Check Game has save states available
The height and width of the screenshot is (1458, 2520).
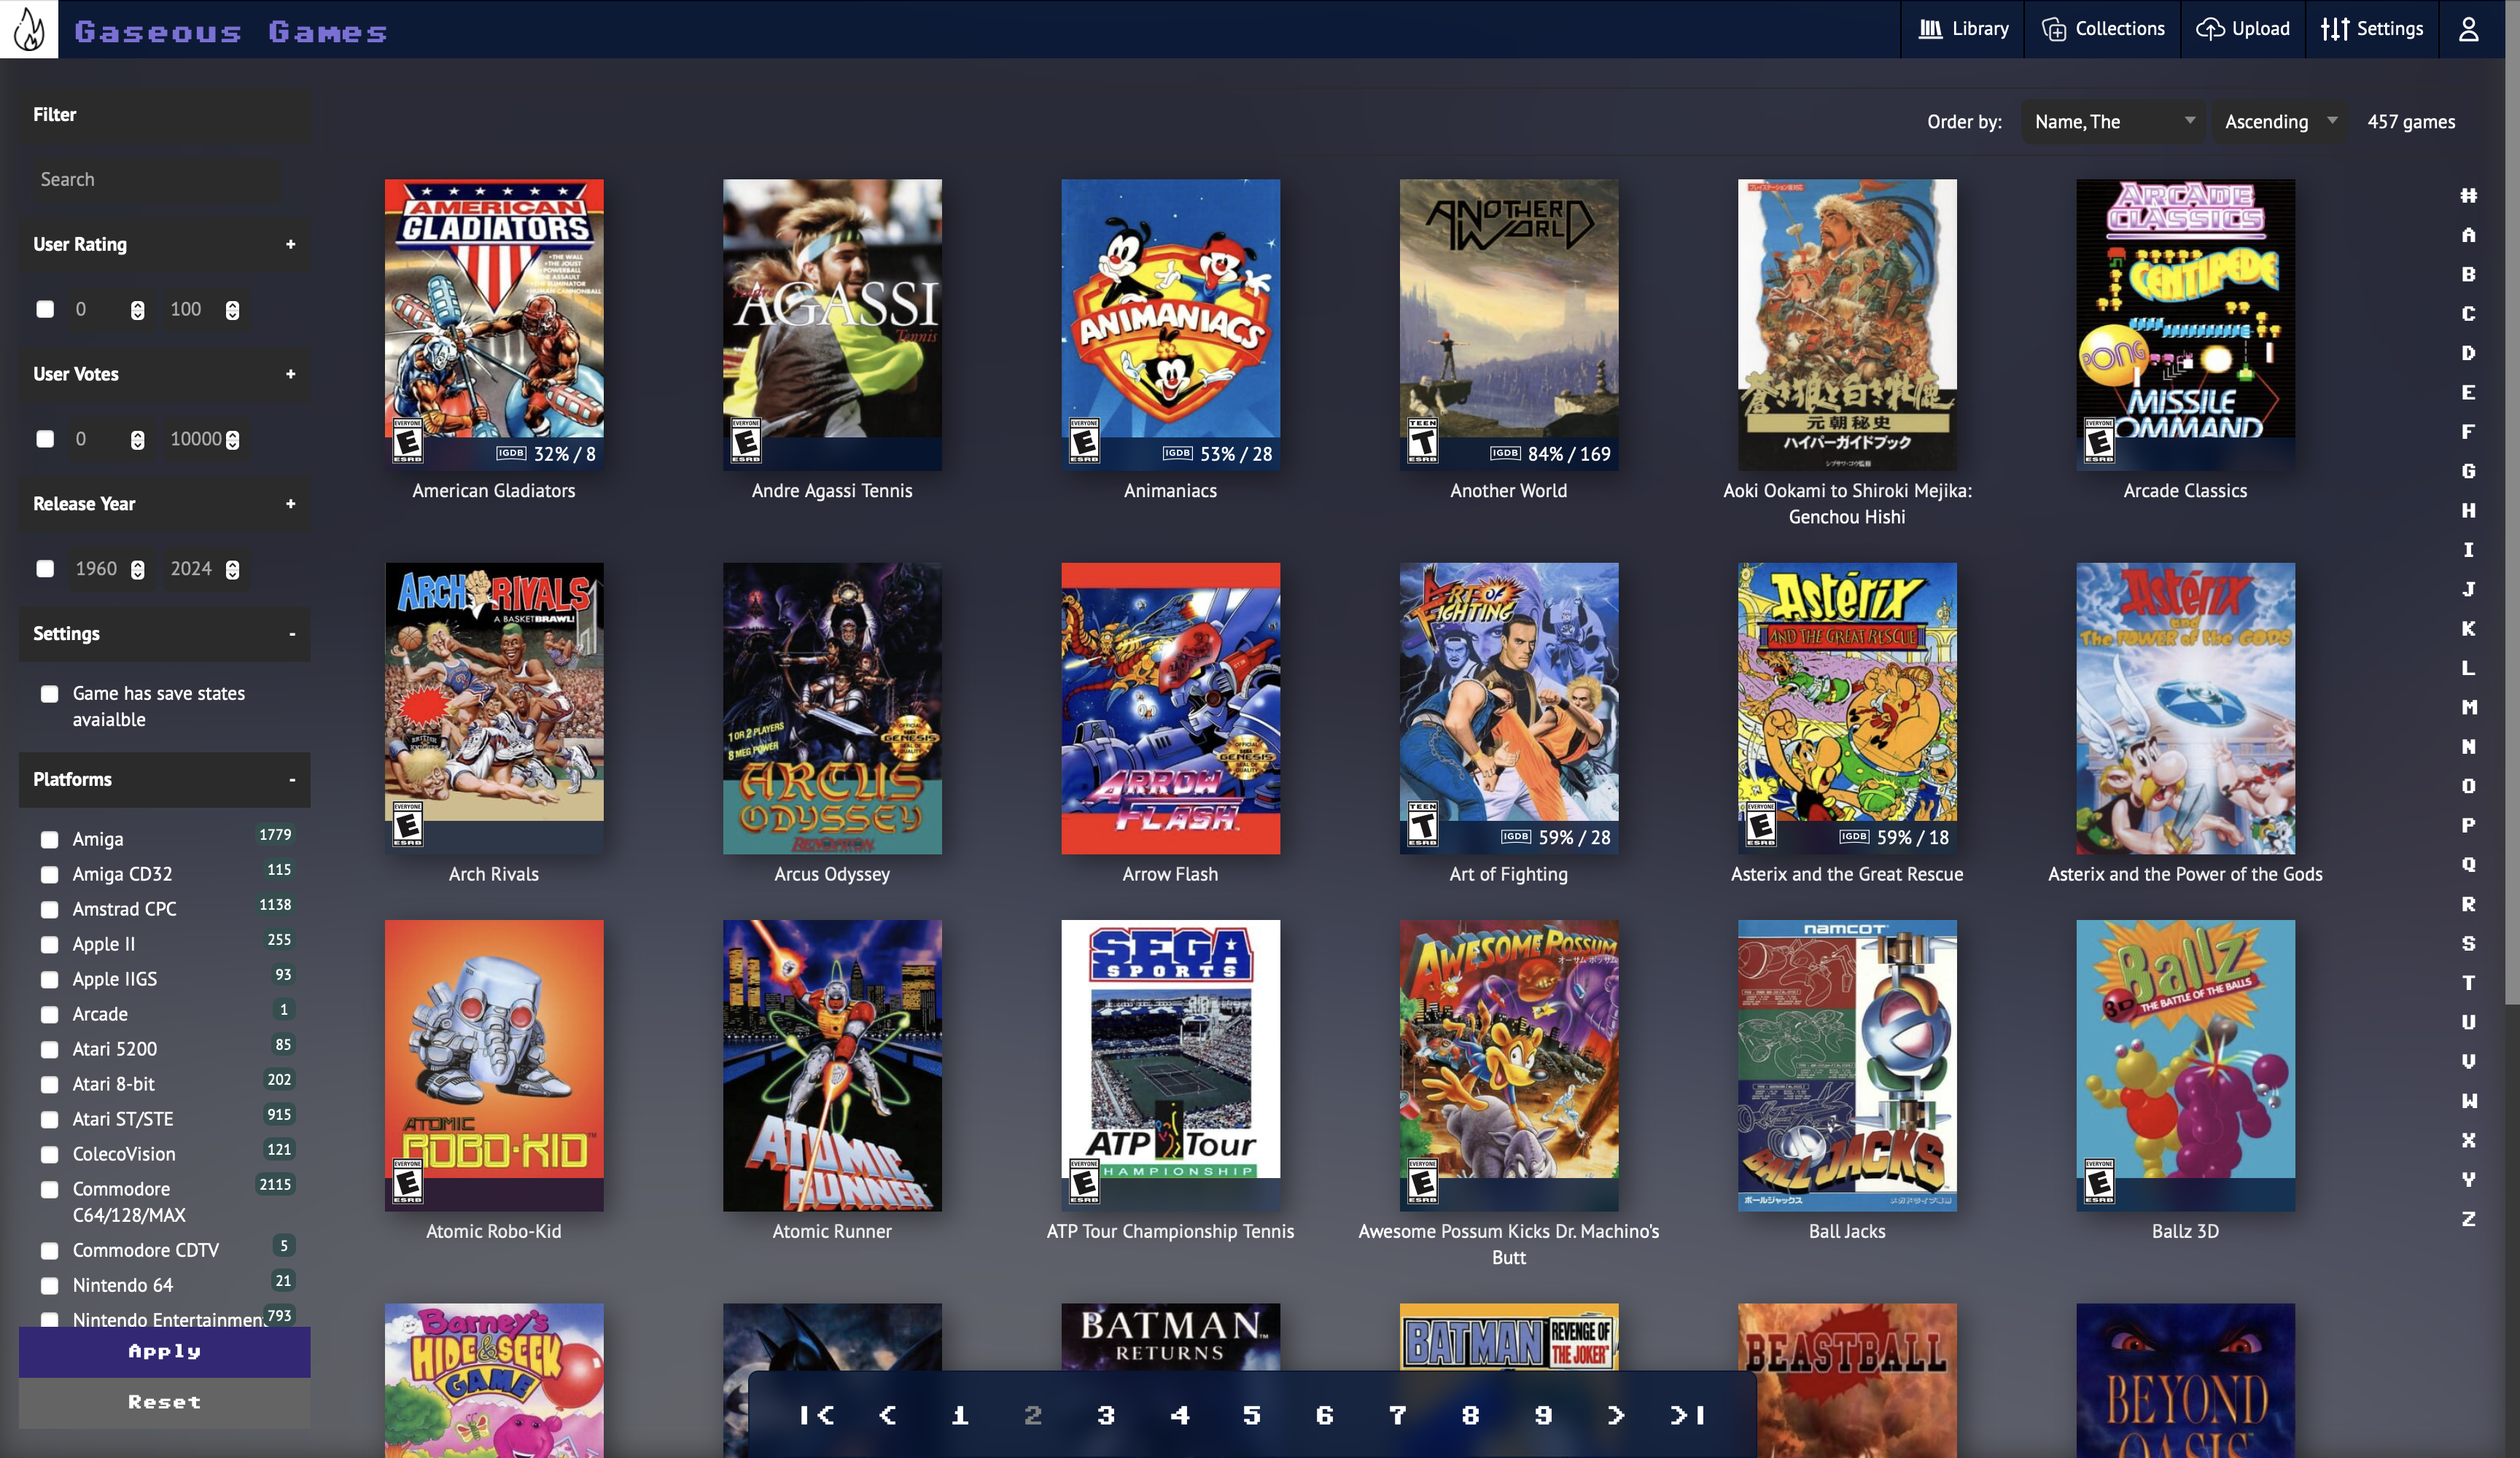click(x=49, y=694)
